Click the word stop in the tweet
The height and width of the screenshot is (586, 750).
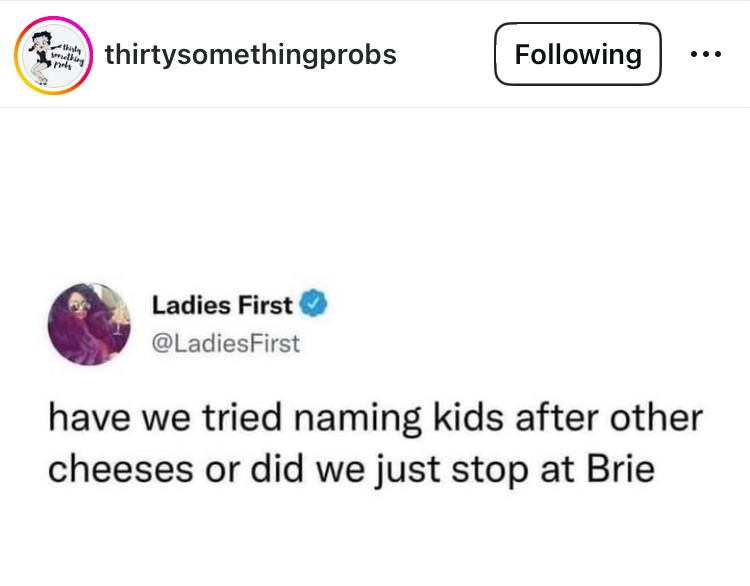493,468
